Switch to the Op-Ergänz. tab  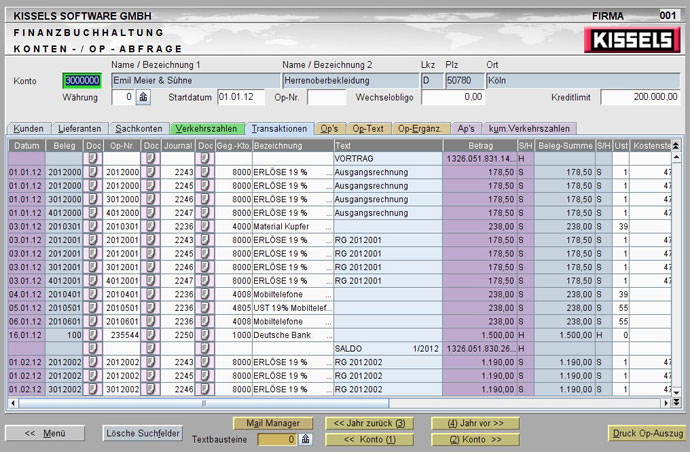[420, 129]
